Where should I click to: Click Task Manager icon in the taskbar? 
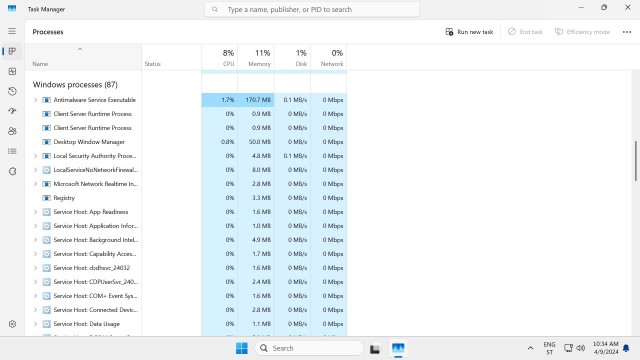click(x=398, y=348)
